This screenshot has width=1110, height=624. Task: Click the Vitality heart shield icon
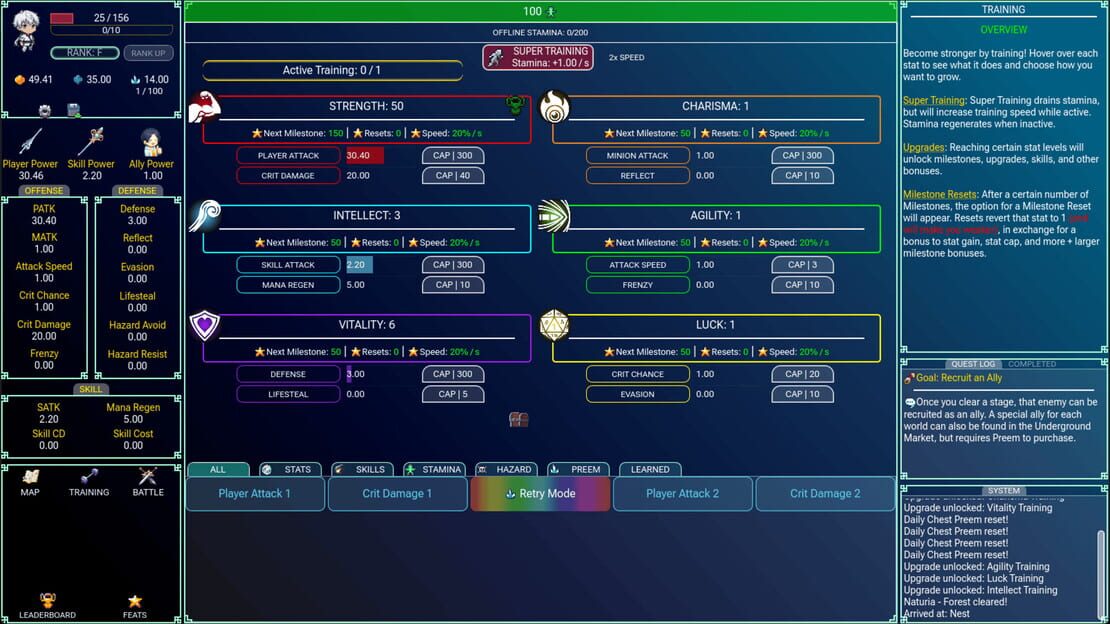coord(205,326)
